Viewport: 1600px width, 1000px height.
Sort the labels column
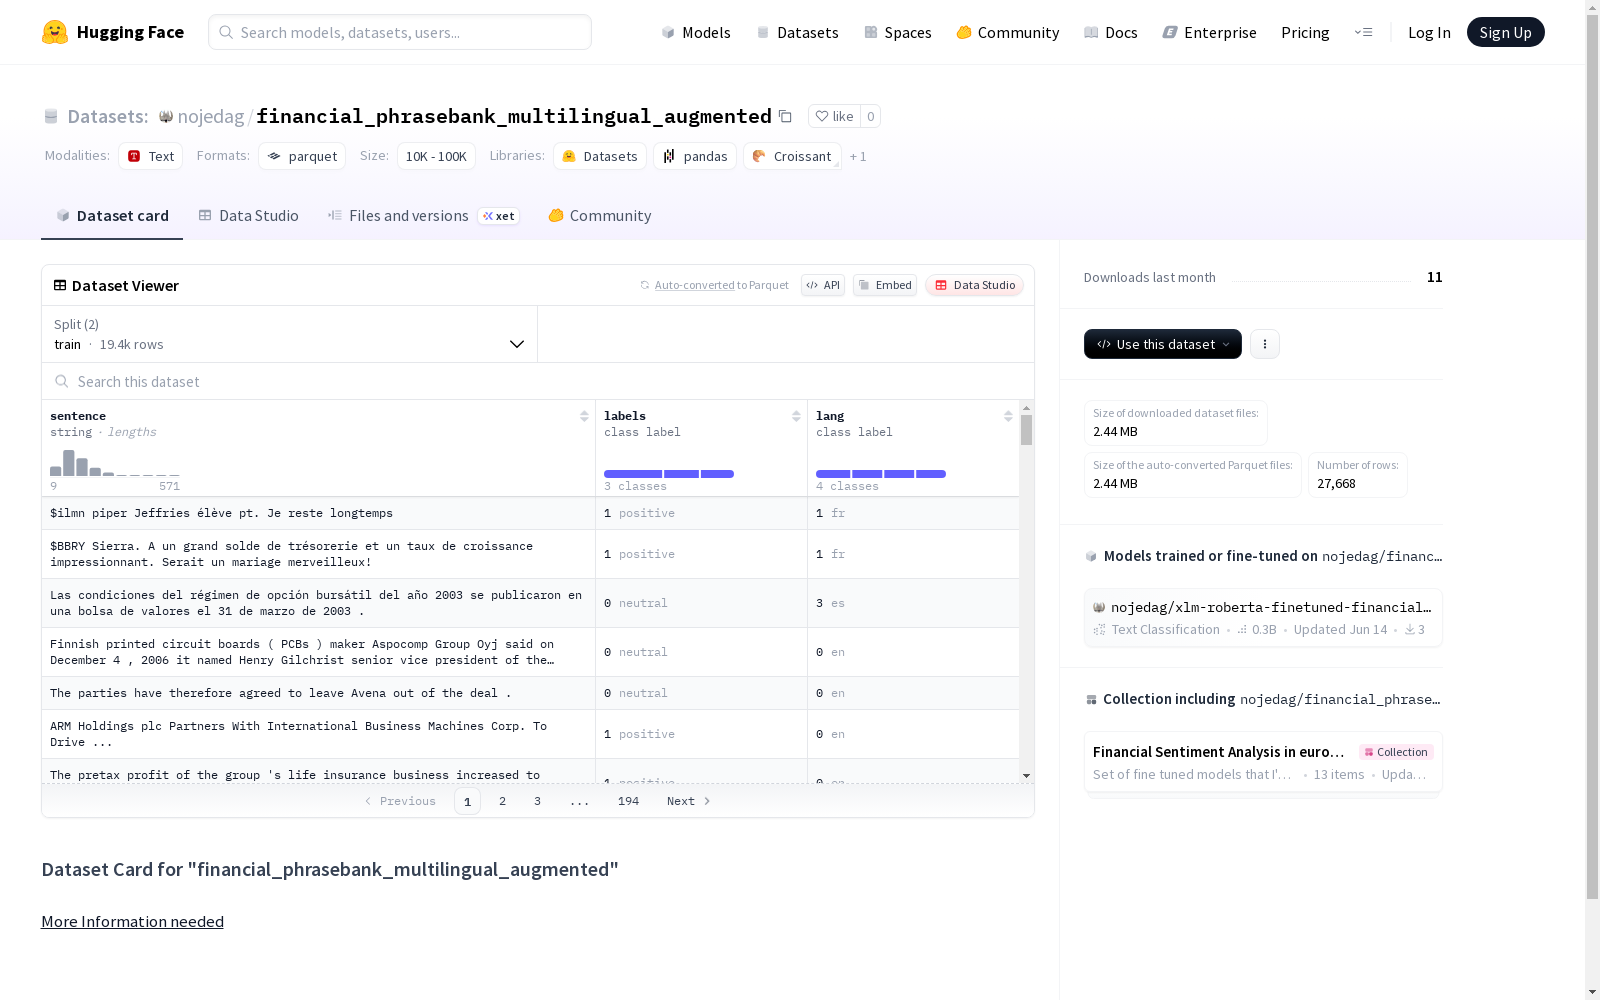coord(796,416)
